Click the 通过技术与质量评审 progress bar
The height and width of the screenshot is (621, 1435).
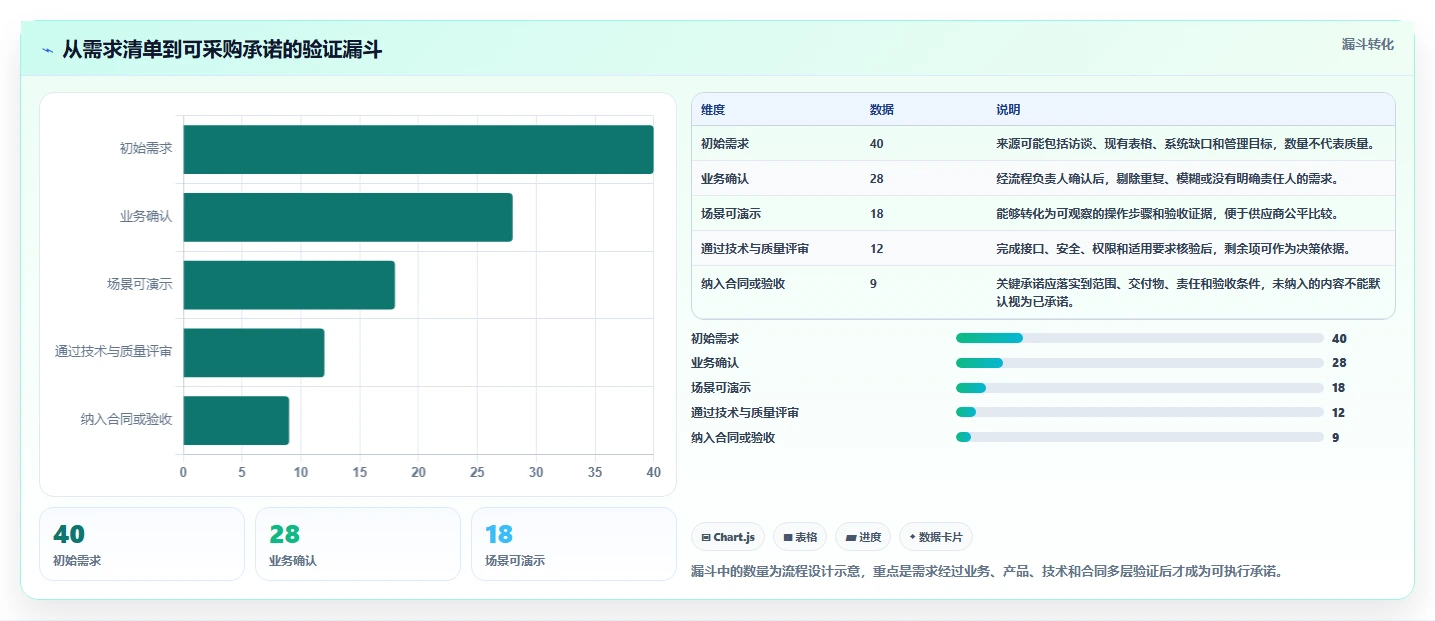pos(1140,412)
